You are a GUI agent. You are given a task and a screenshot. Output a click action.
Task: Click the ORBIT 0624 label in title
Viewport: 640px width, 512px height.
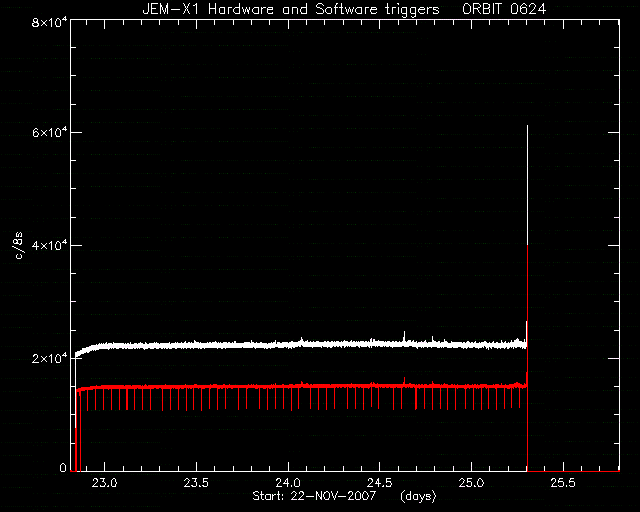[504, 9]
